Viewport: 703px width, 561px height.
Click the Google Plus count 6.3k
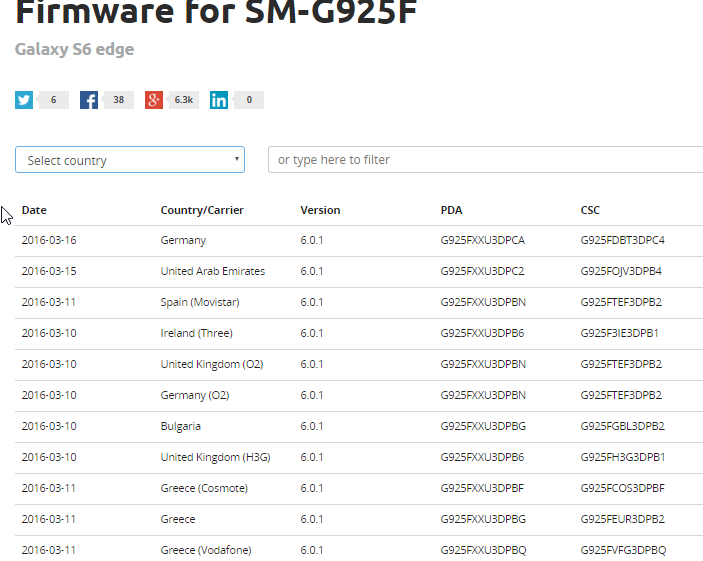[183, 100]
